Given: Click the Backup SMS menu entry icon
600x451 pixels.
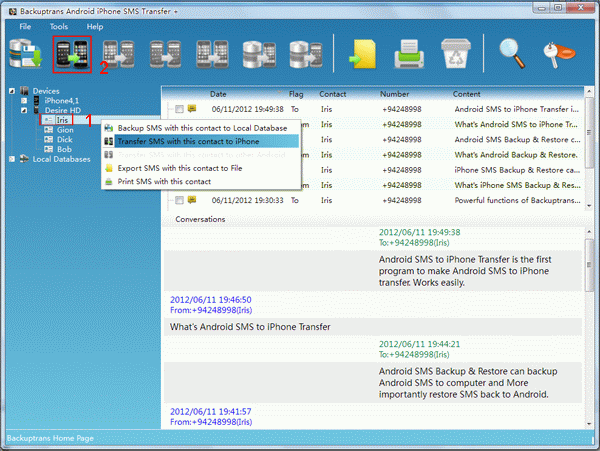Looking at the screenshot, I should tap(109, 128).
